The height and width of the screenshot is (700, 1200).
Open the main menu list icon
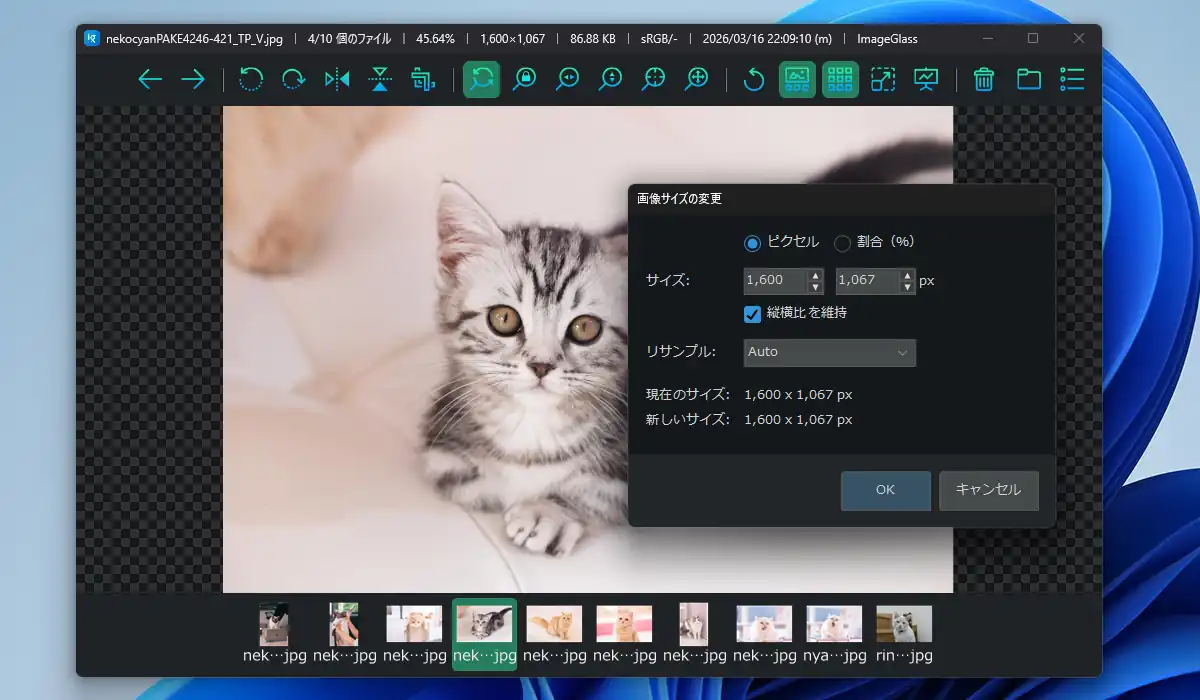point(1072,80)
